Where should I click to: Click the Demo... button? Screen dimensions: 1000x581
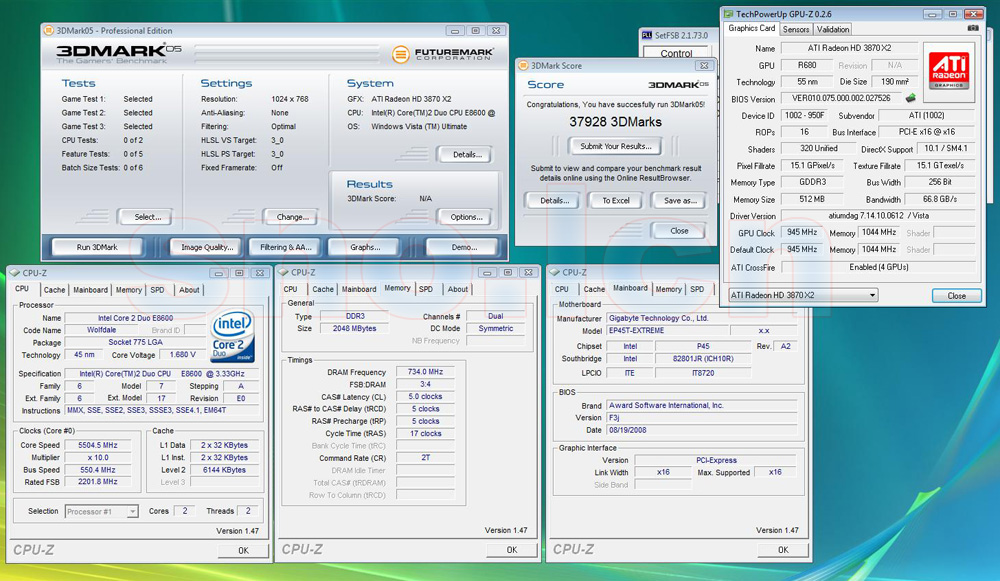point(464,247)
